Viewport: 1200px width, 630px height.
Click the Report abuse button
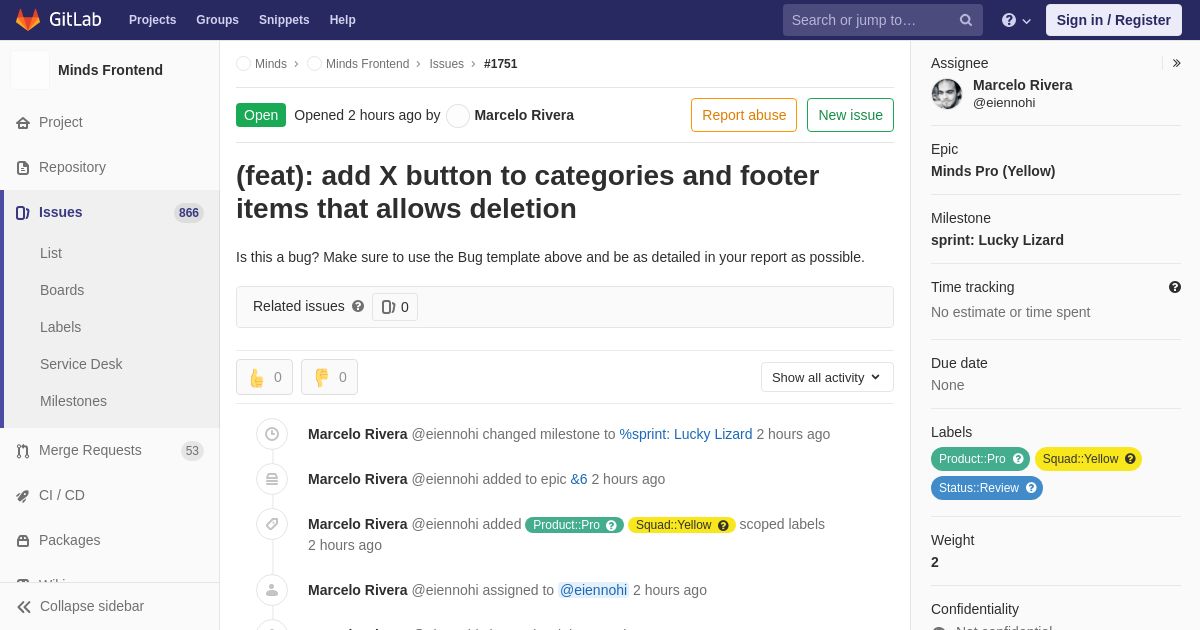coord(744,115)
